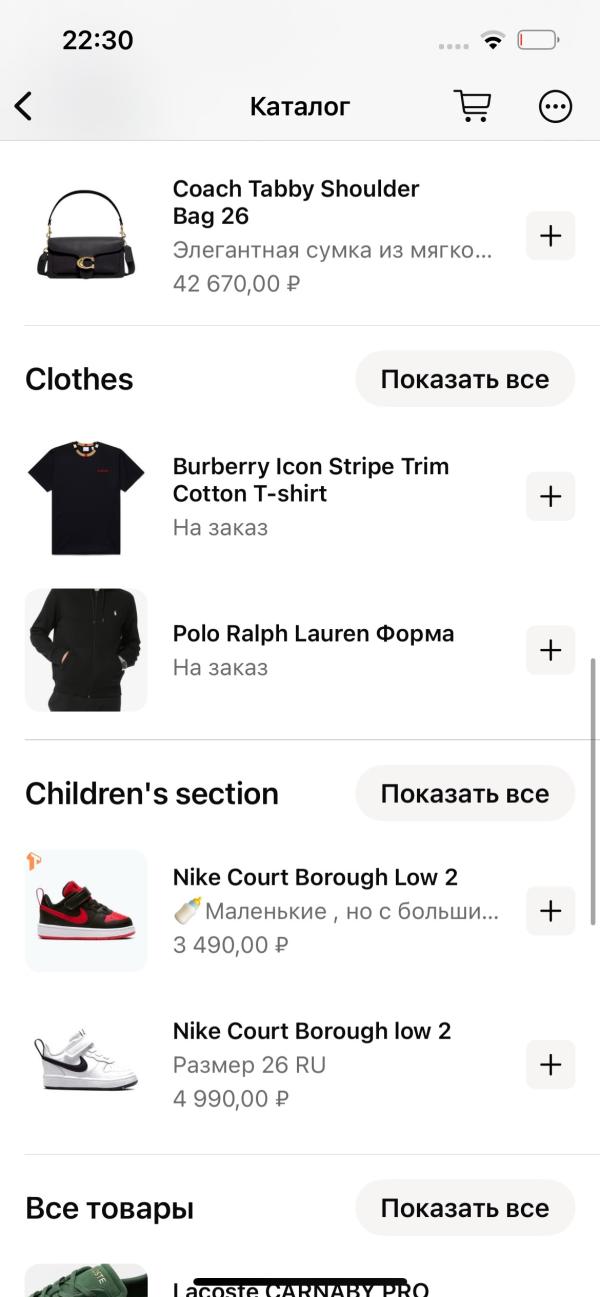Add white Nike Court Borough low 2

[551, 1065]
